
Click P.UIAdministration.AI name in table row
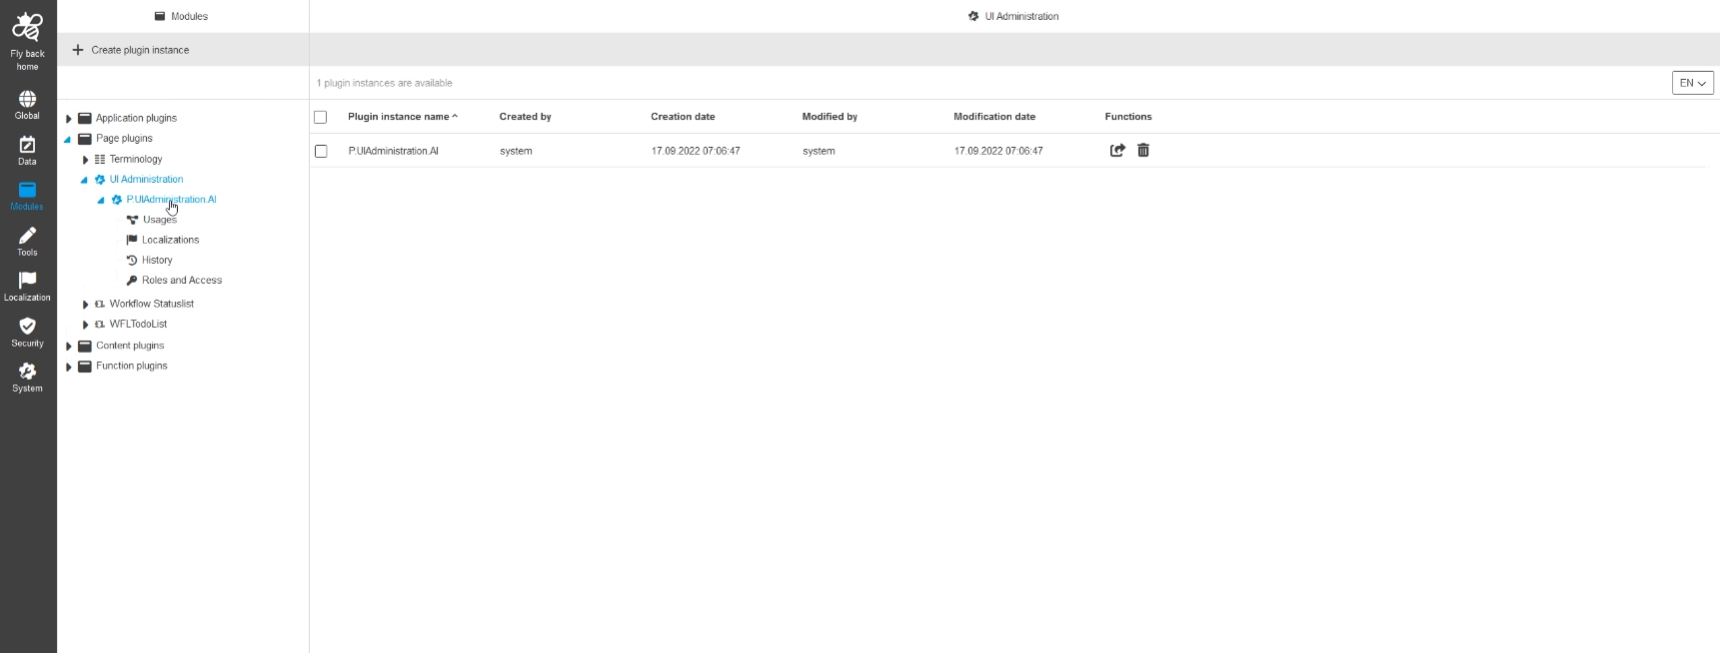(x=393, y=151)
